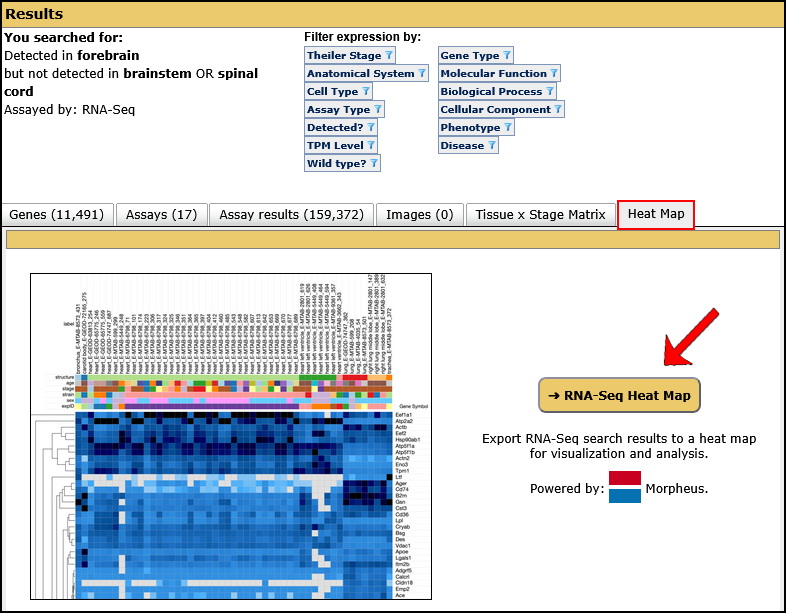The height and width of the screenshot is (613, 786).
Task: Click the Morpheus logo icon
Action: [624, 487]
